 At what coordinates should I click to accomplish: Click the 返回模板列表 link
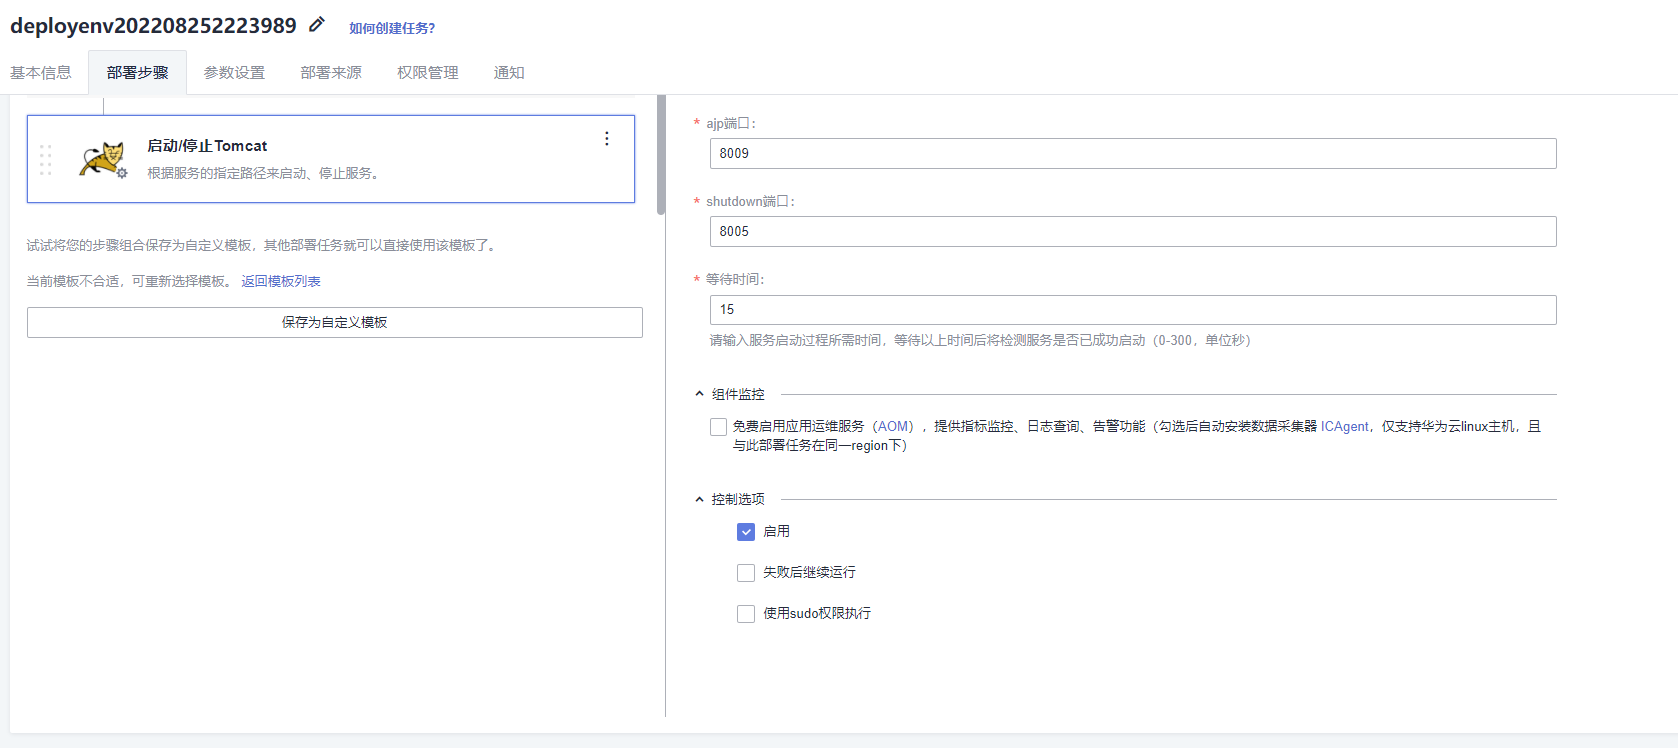pyautogui.click(x=281, y=282)
